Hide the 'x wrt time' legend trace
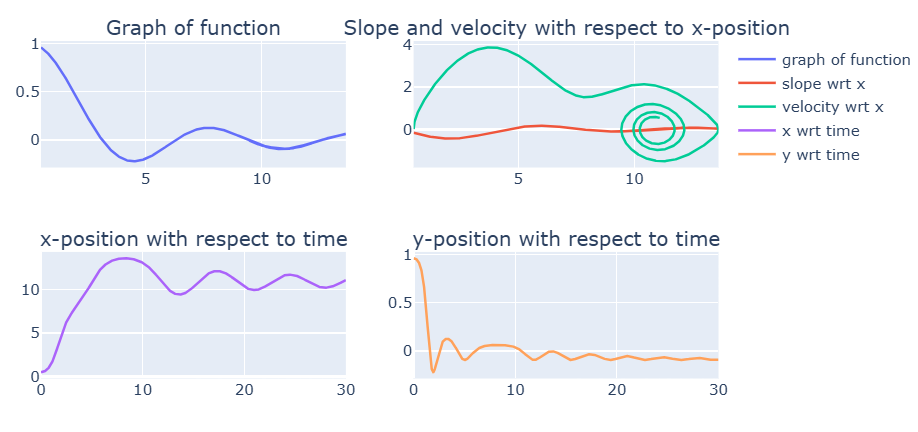The image size is (918, 432). tap(823, 131)
